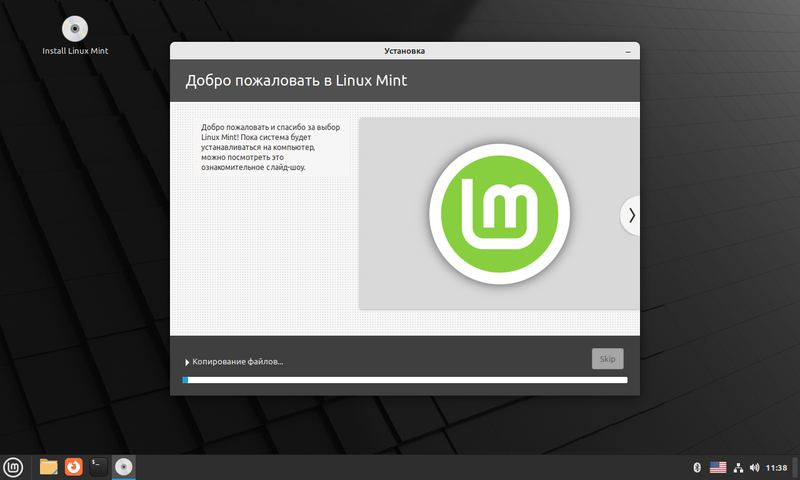The image size is (800, 480).
Task: Click the 'Установка' window title
Action: 405,51
